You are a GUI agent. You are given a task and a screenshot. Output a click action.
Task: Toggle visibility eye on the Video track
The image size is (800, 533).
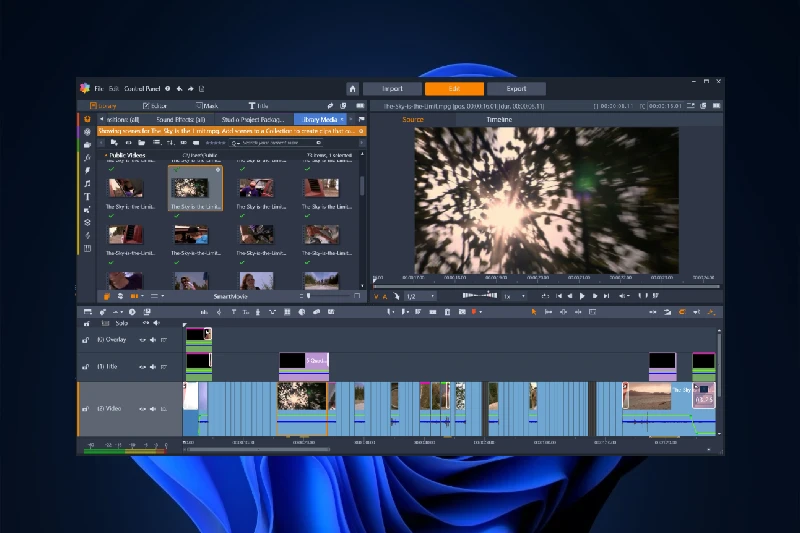click(x=142, y=409)
